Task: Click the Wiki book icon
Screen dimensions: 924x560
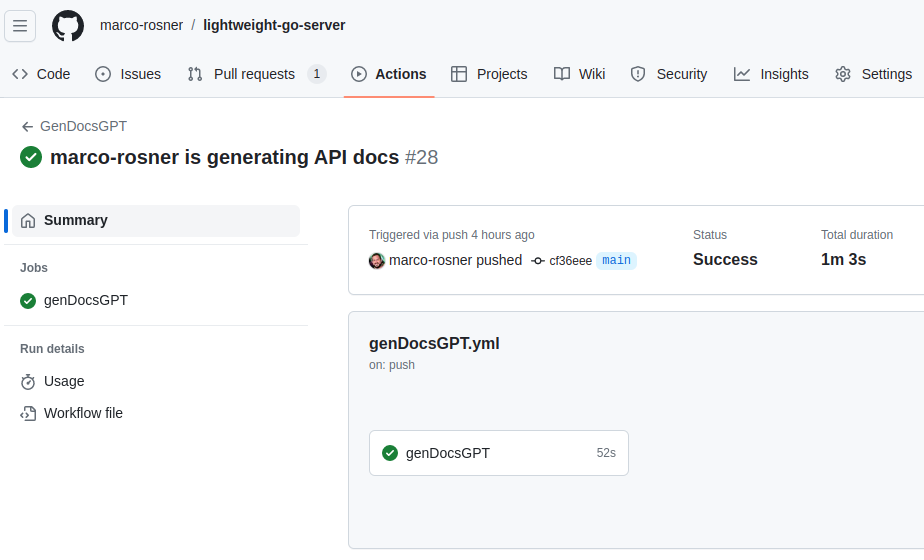Action: pos(562,74)
